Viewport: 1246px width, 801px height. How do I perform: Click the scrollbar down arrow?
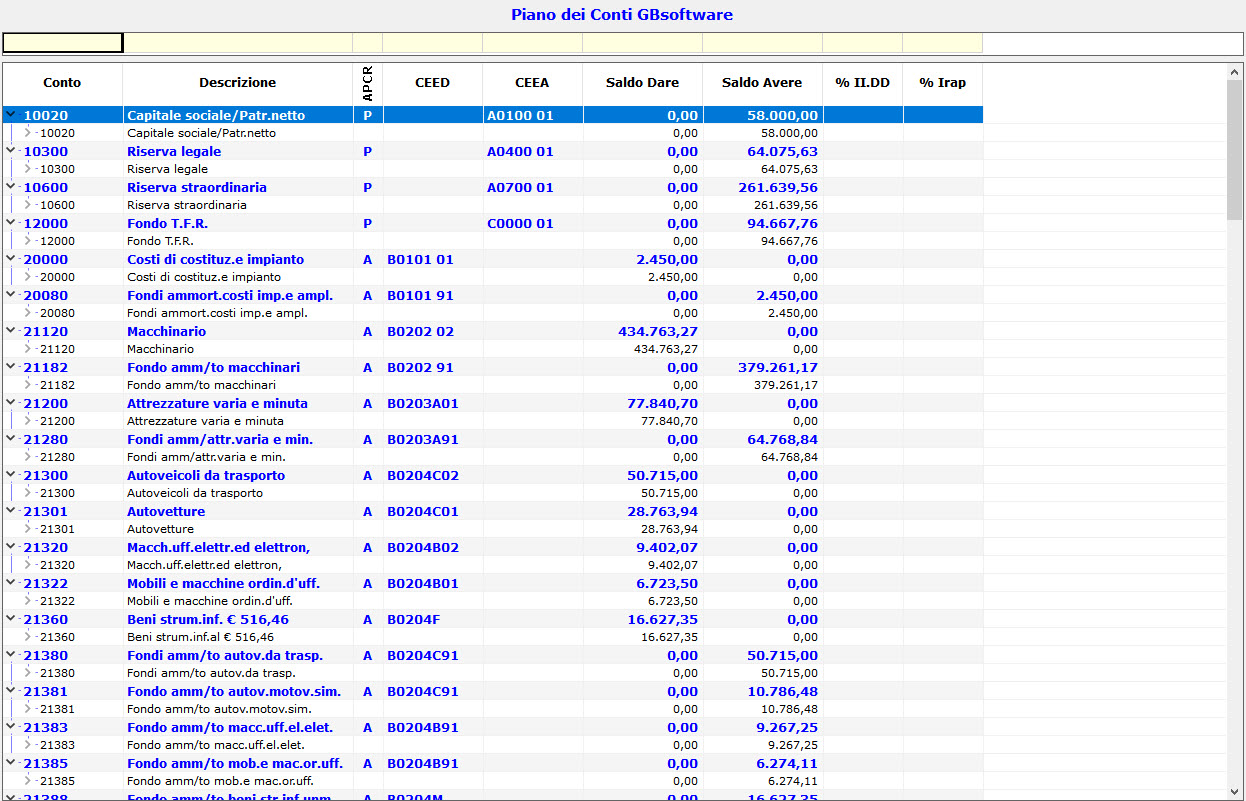[1233, 790]
